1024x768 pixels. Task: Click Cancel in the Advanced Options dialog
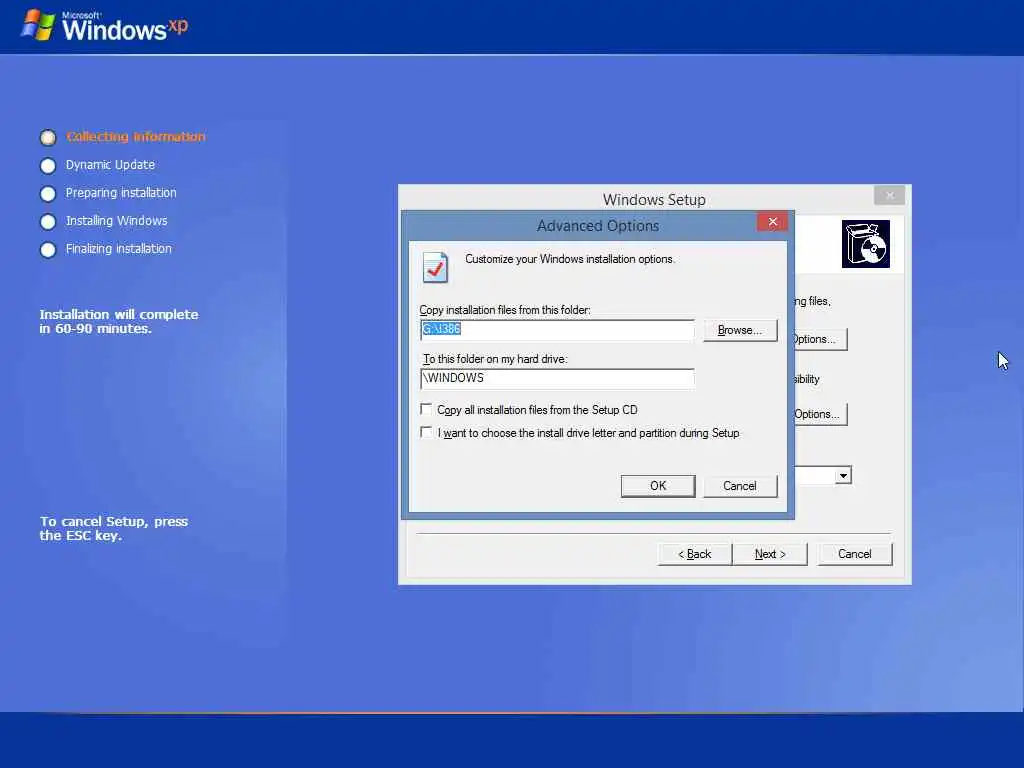coord(740,486)
